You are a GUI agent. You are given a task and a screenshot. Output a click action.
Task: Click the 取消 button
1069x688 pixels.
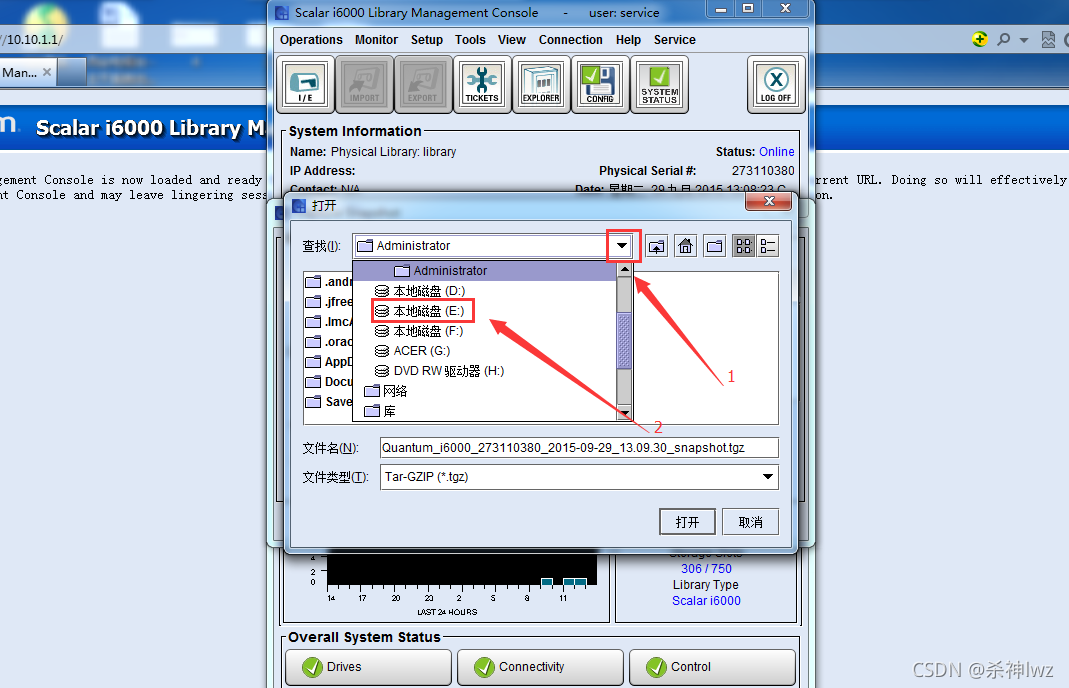click(x=750, y=522)
